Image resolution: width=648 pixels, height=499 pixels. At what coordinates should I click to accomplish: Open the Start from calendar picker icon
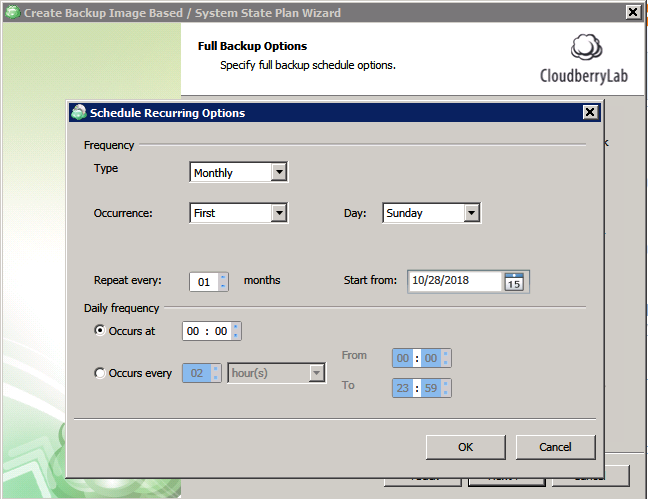coord(515,282)
